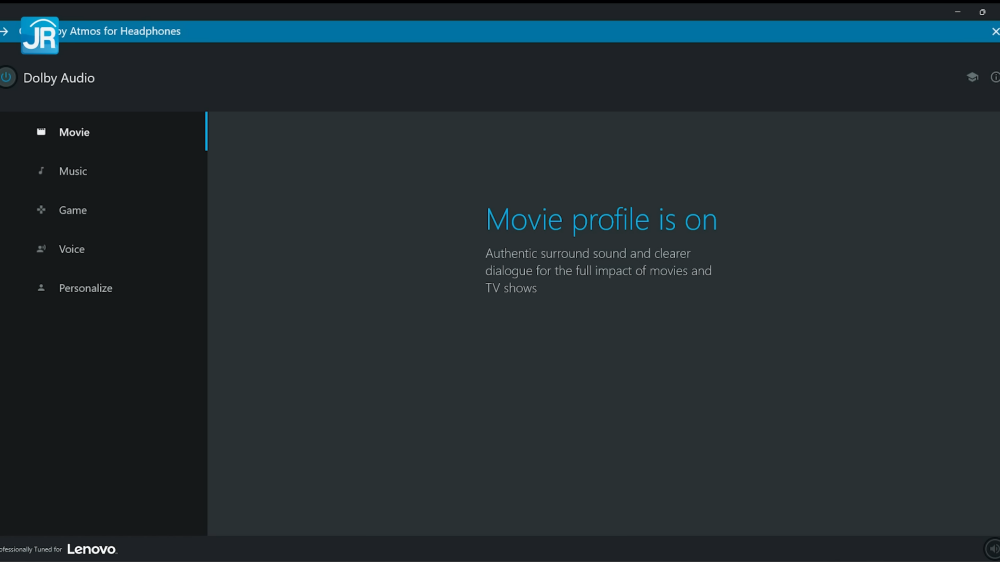Image resolution: width=1000 pixels, height=562 pixels.
Task: Click the speaker icon in bottom corner
Action: point(992,549)
